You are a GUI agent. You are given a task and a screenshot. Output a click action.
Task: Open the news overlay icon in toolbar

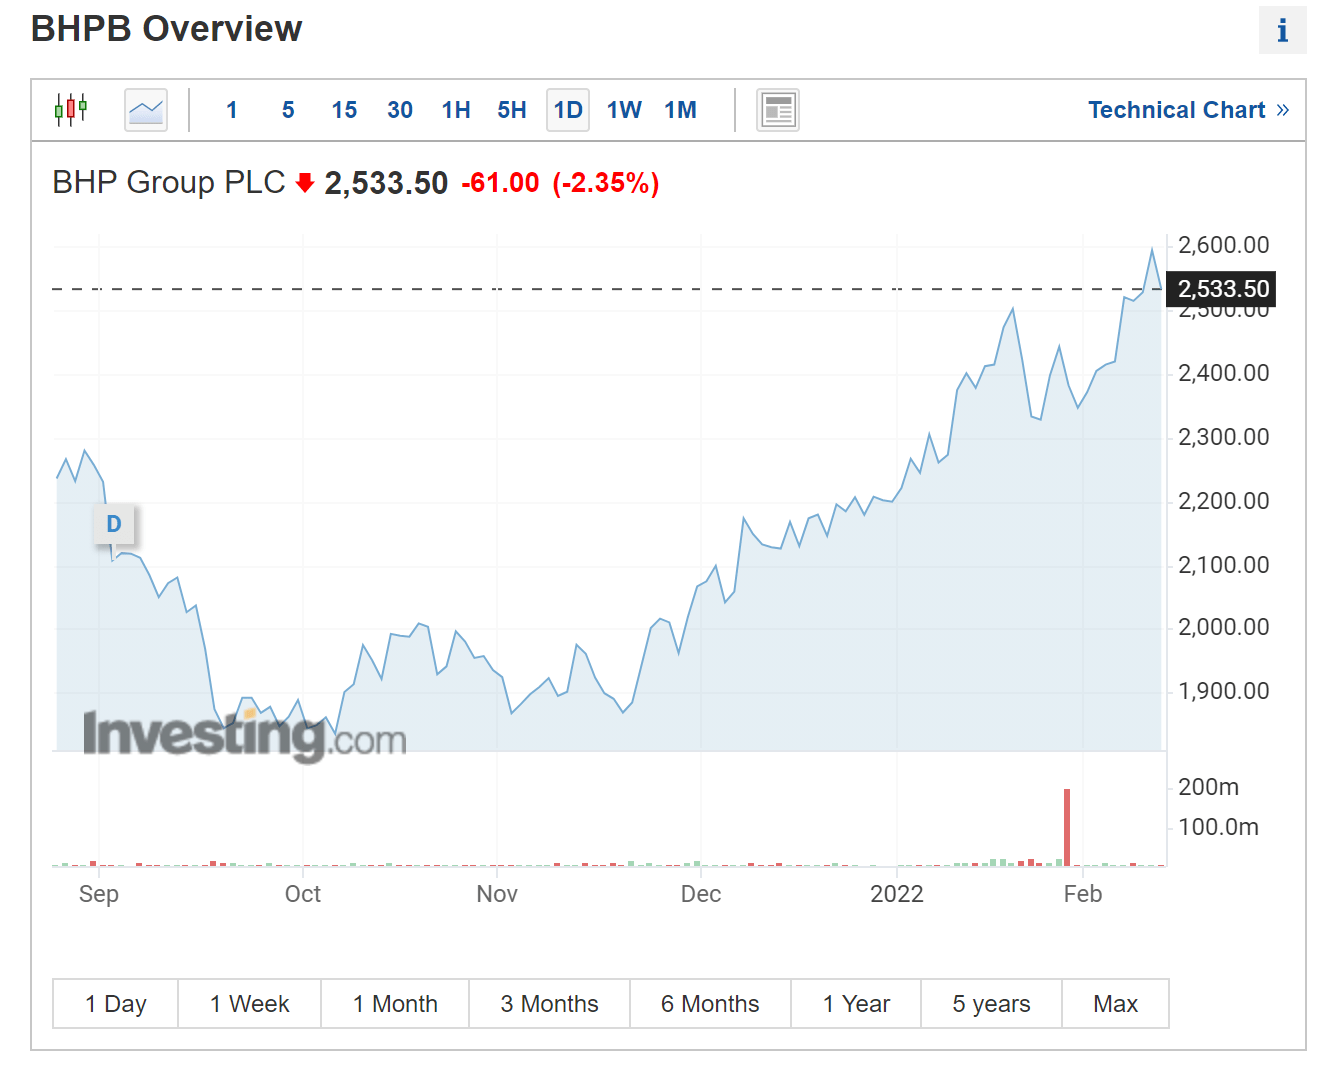[777, 110]
